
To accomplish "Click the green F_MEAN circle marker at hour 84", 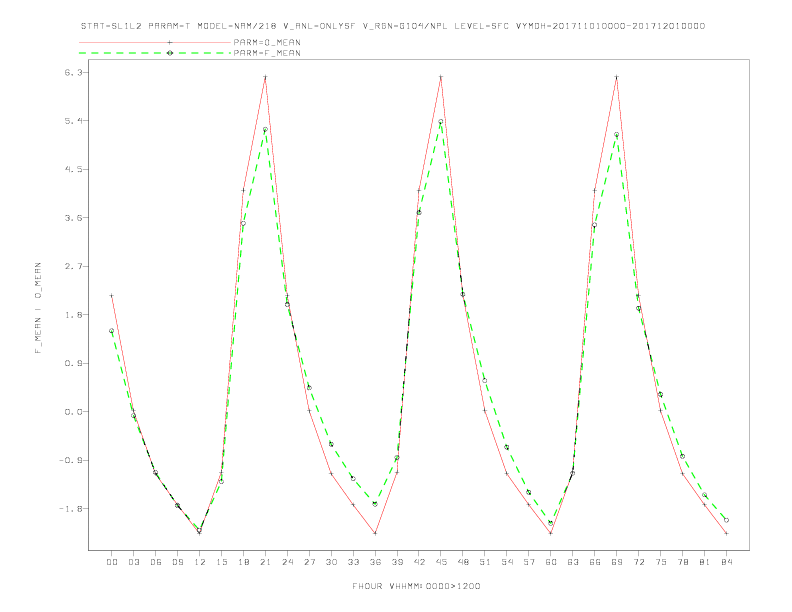I will coord(726,520).
